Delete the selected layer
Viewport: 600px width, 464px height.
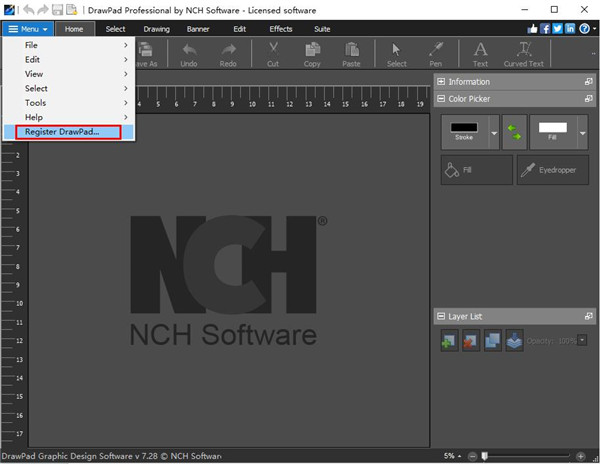tap(471, 340)
